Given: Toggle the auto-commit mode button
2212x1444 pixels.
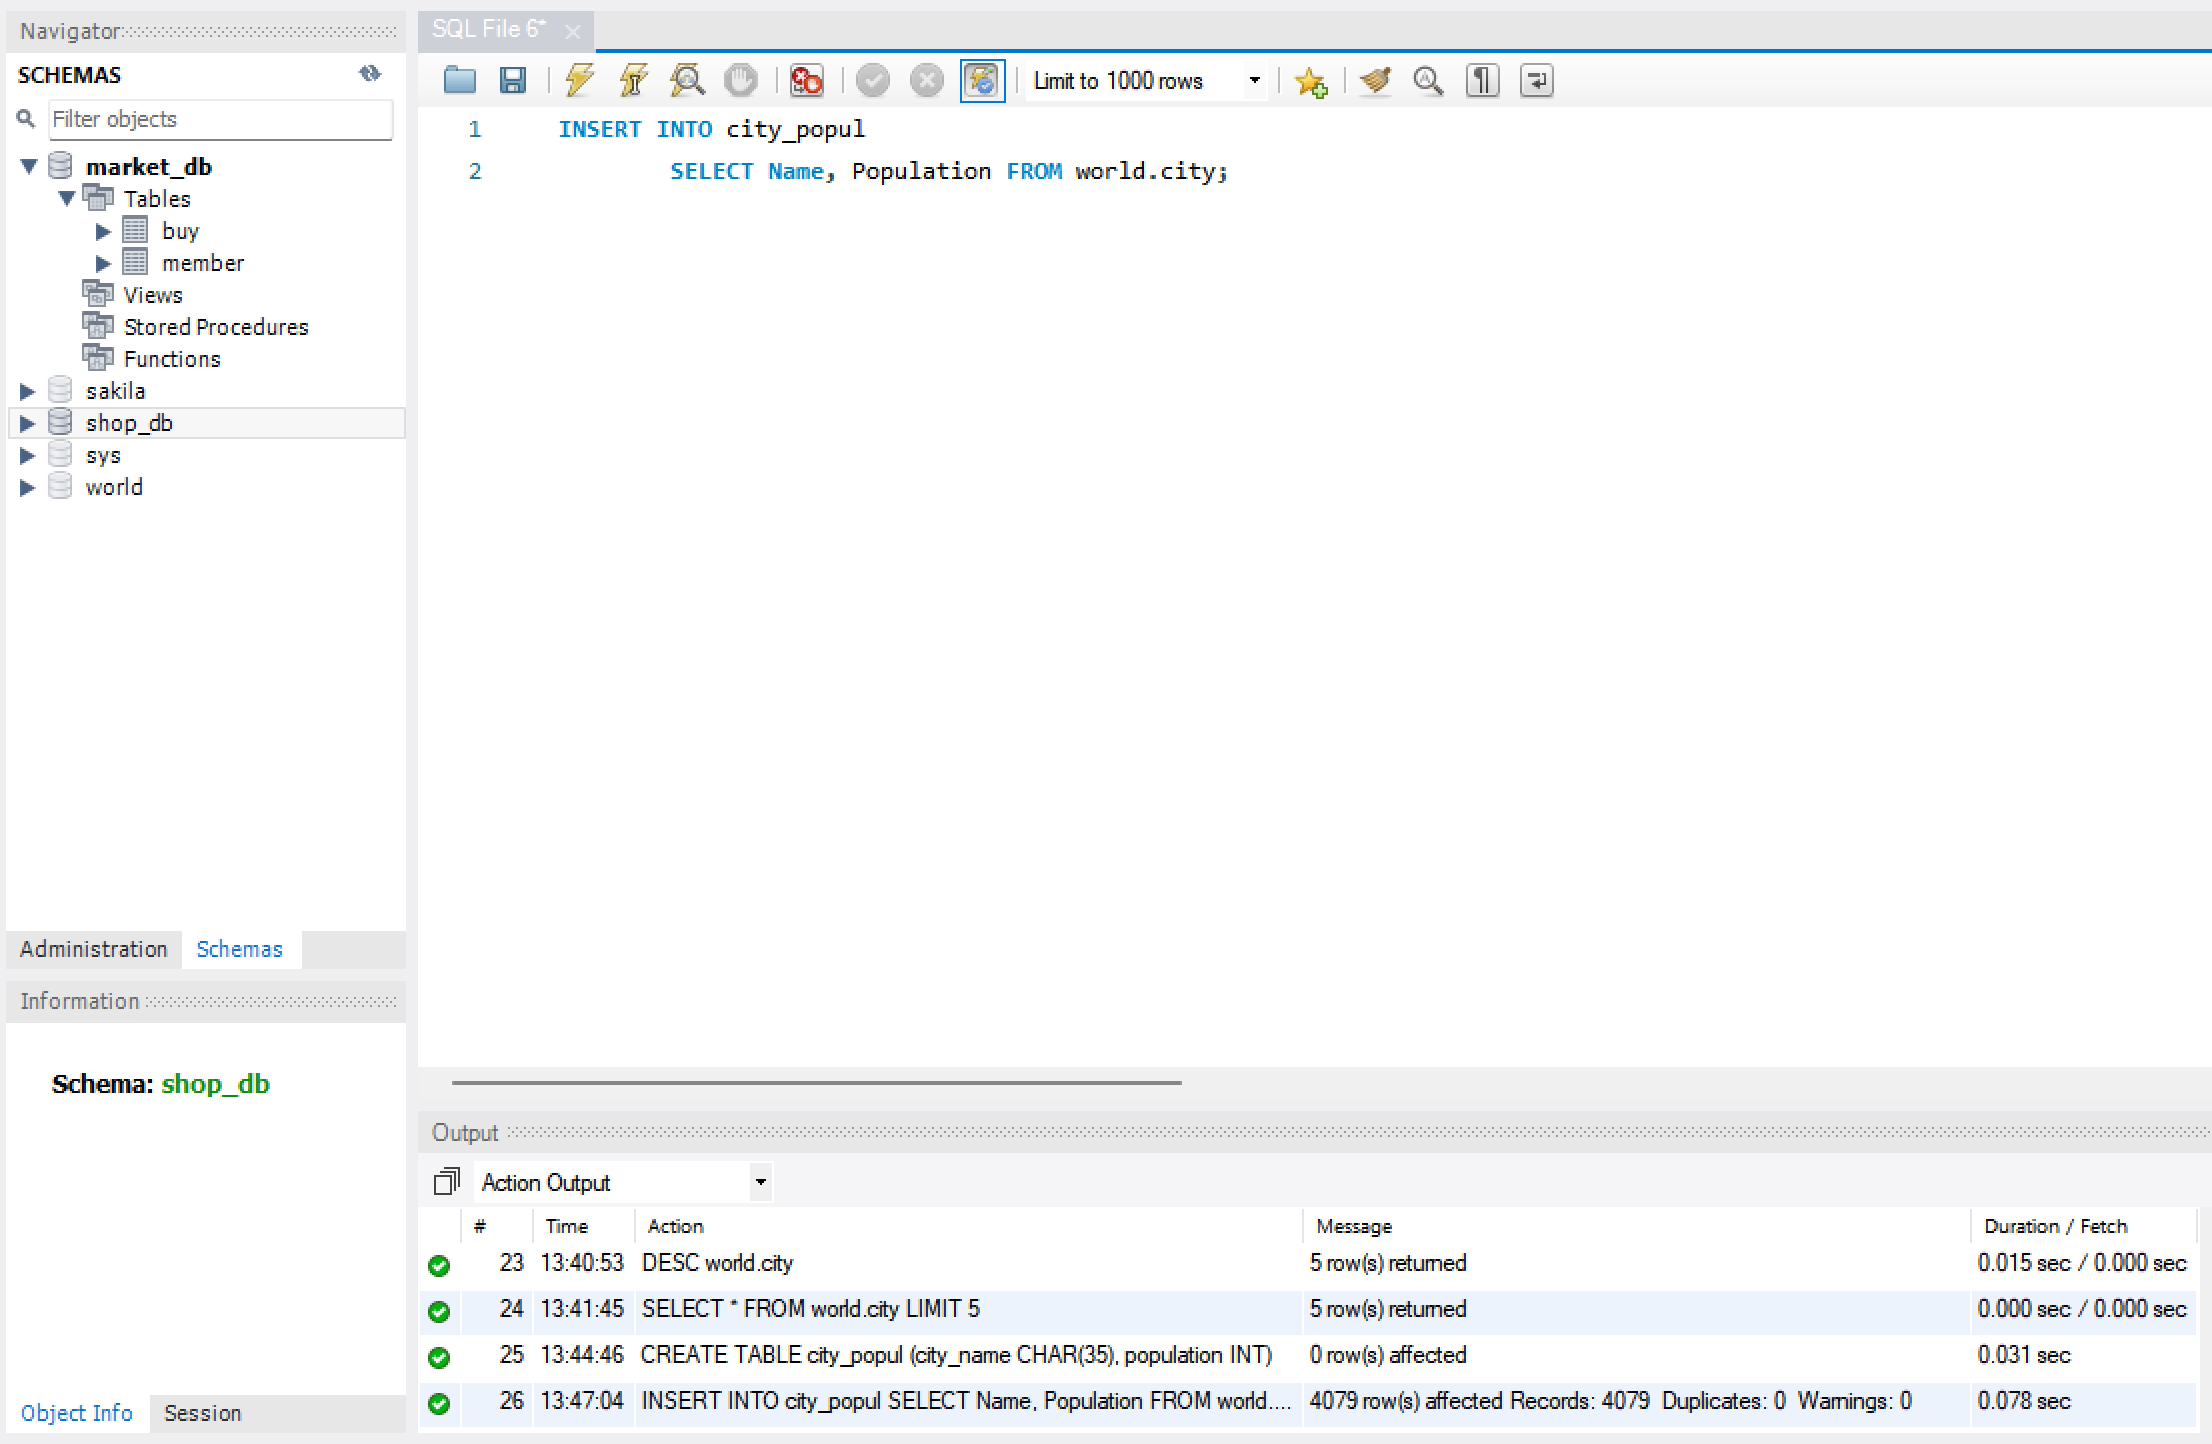Looking at the screenshot, I should coord(982,80).
